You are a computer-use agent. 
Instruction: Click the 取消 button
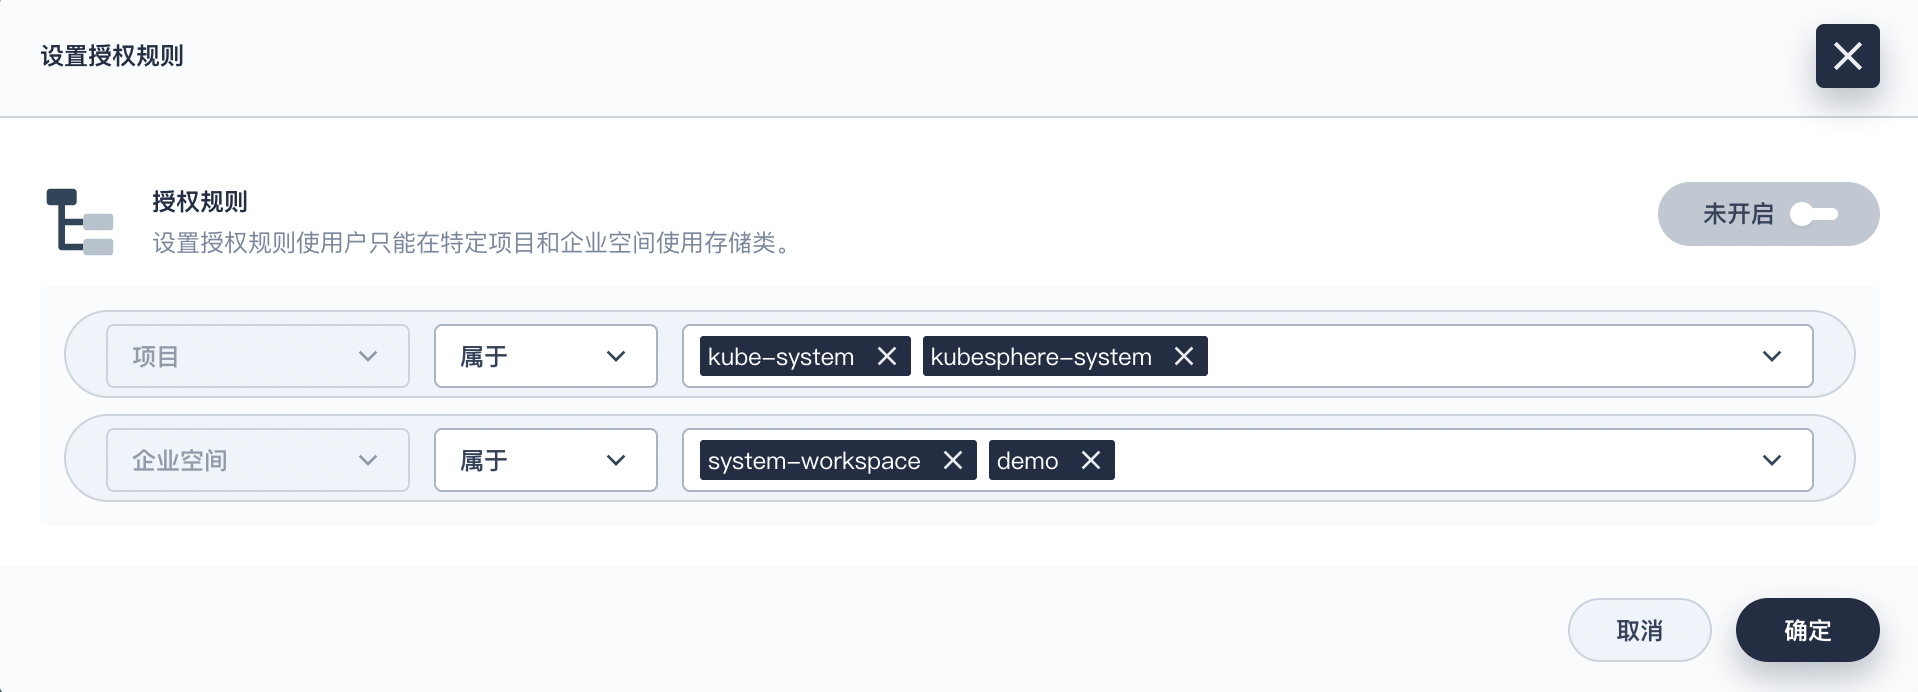pyautogui.click(x=1640, y=630)
